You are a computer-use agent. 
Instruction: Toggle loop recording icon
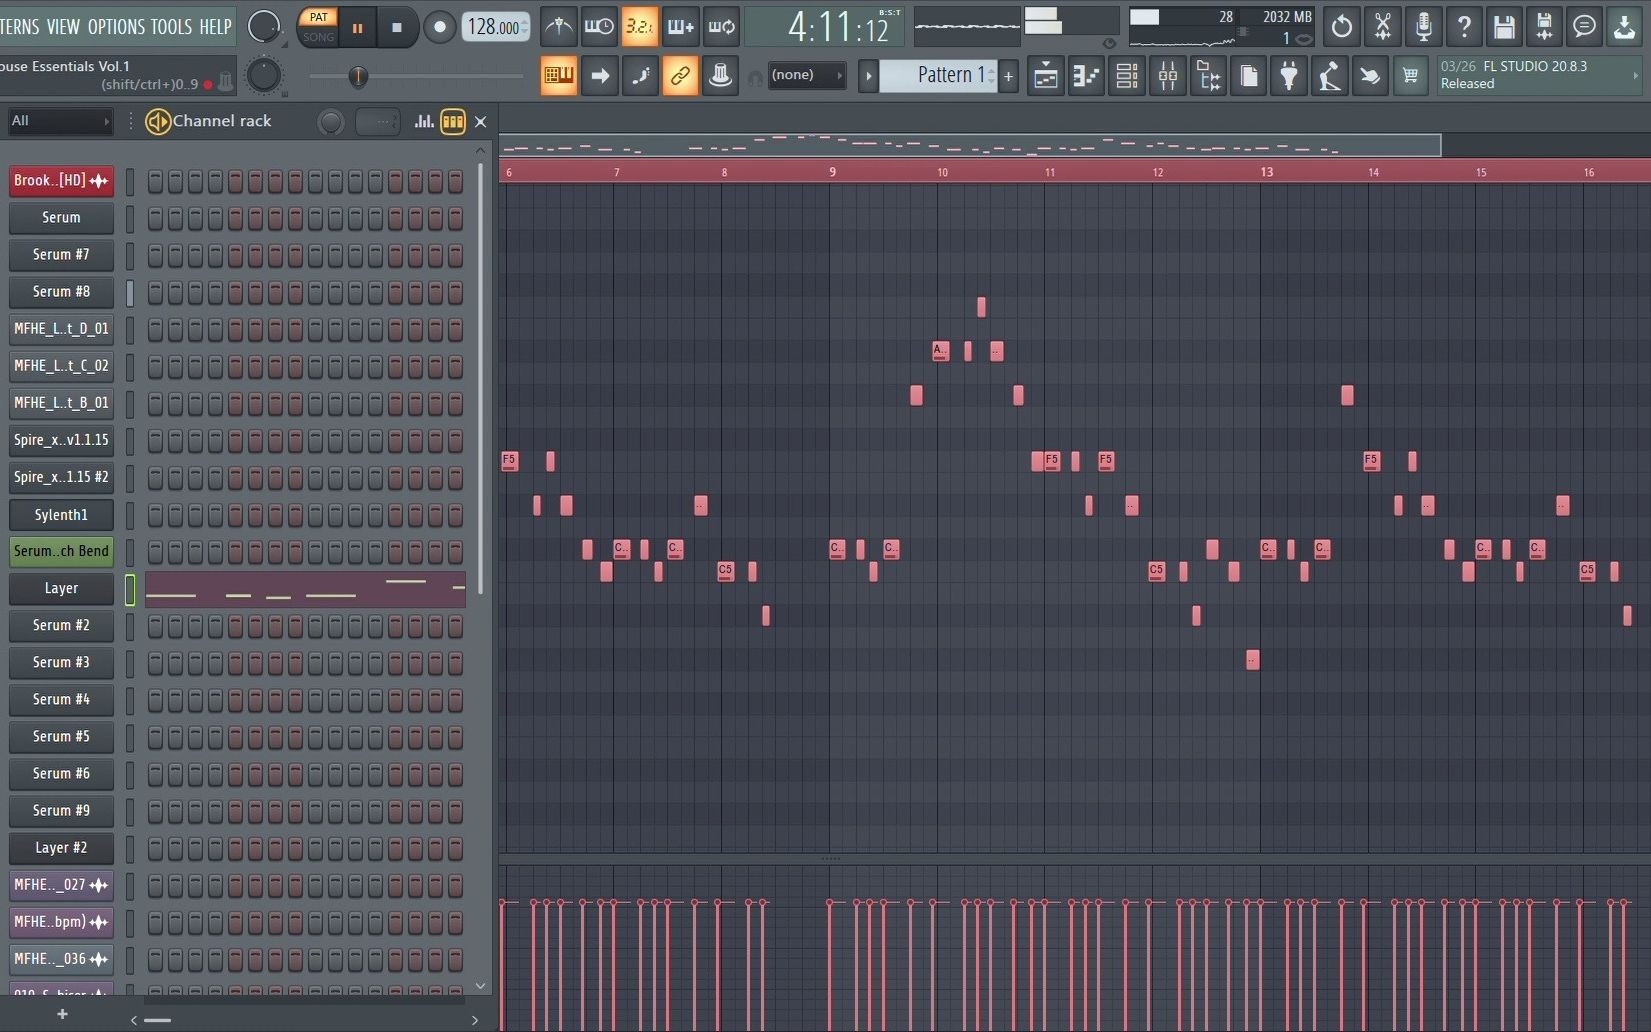721,27
